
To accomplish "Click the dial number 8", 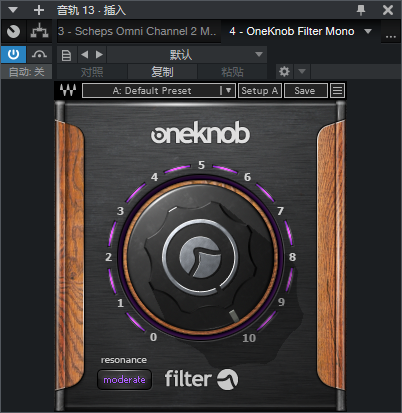I will click(x=292, y=257).
